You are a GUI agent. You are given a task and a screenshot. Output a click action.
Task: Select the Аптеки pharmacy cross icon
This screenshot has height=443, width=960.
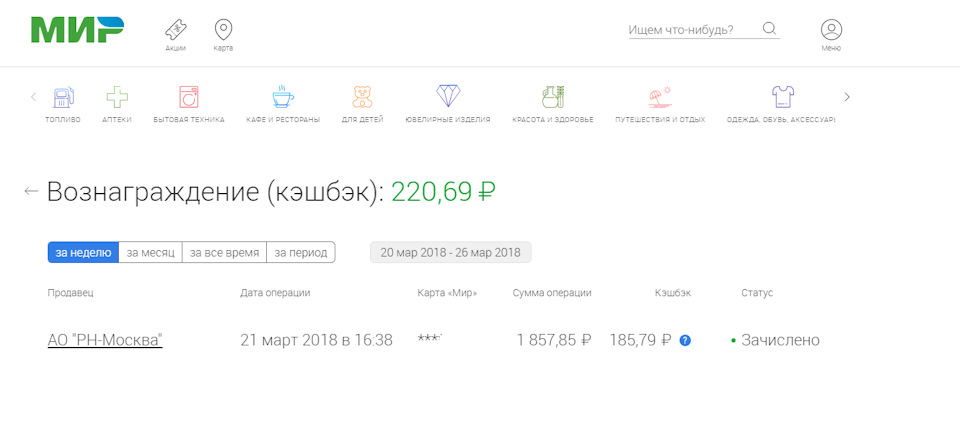click(x=117, y=97)
